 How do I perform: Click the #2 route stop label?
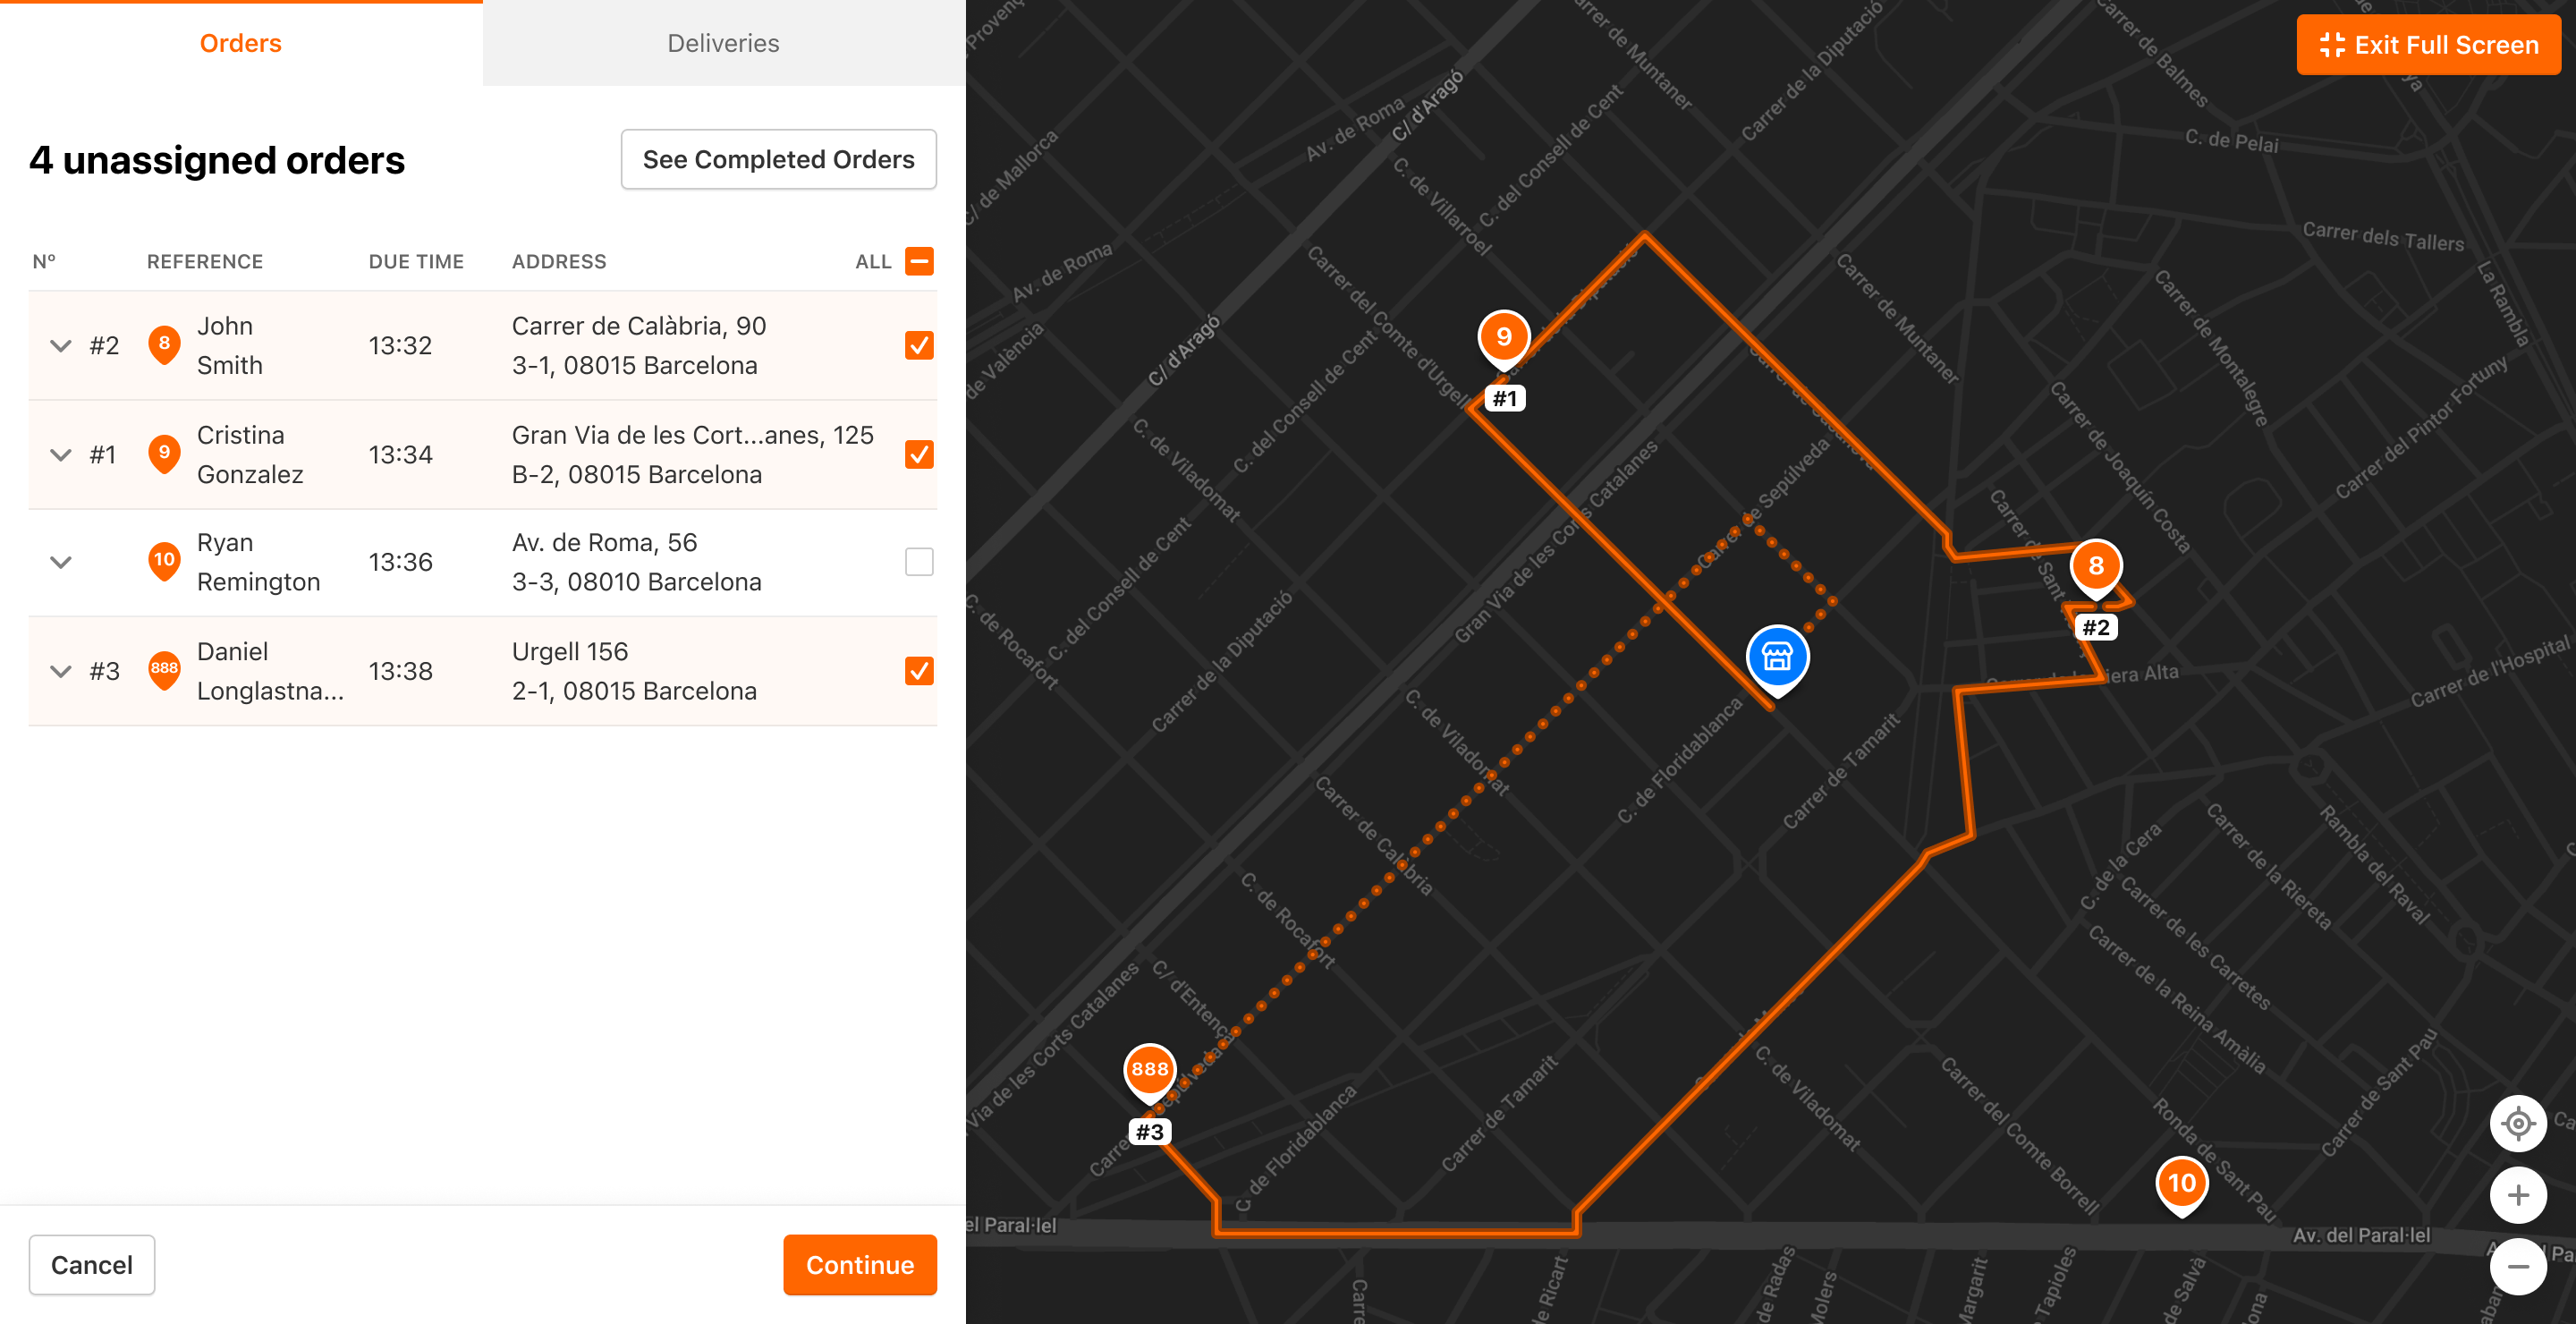point(2095,628)
